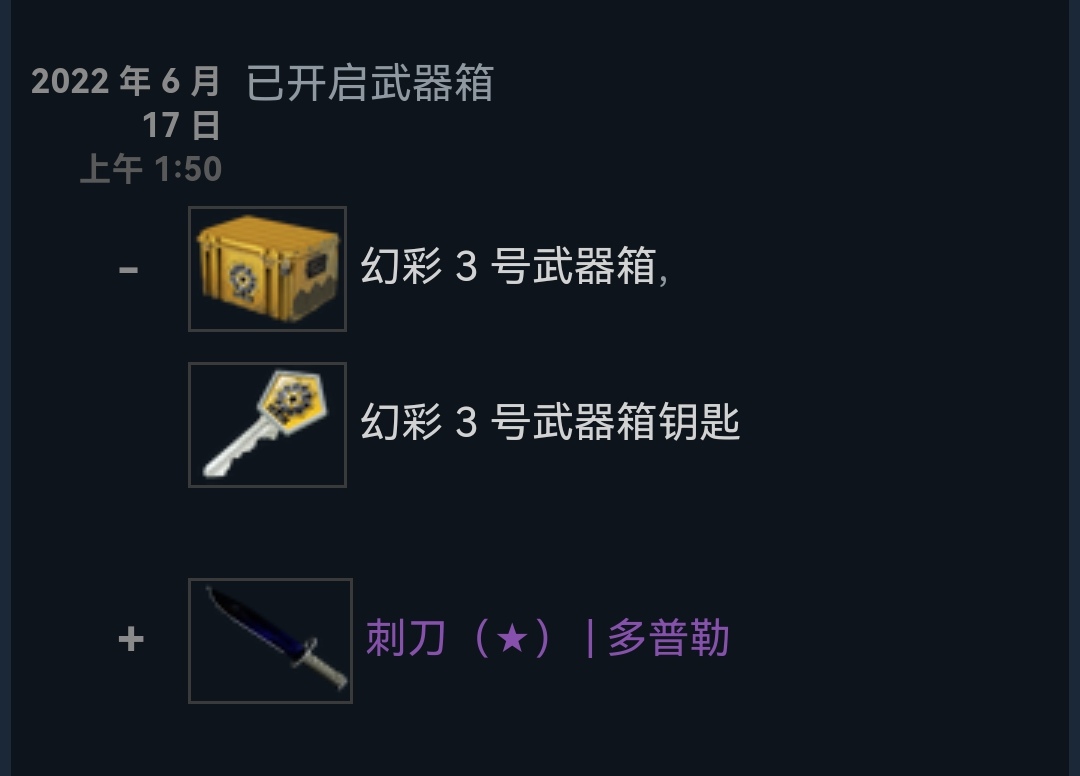Click the 已开启武器箱 event heading

tap(370, 83)
